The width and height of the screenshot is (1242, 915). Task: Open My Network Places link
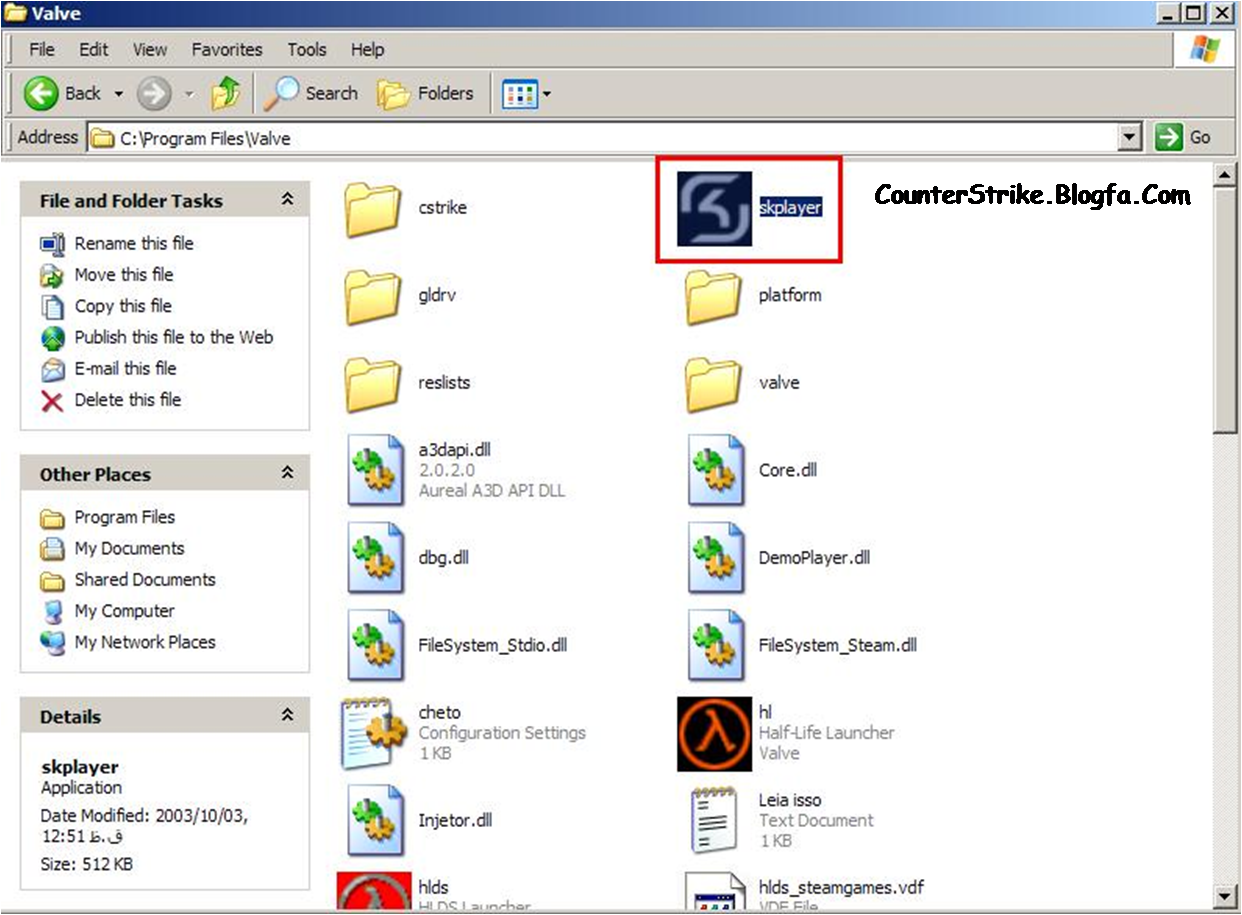(x=145, y=642)
